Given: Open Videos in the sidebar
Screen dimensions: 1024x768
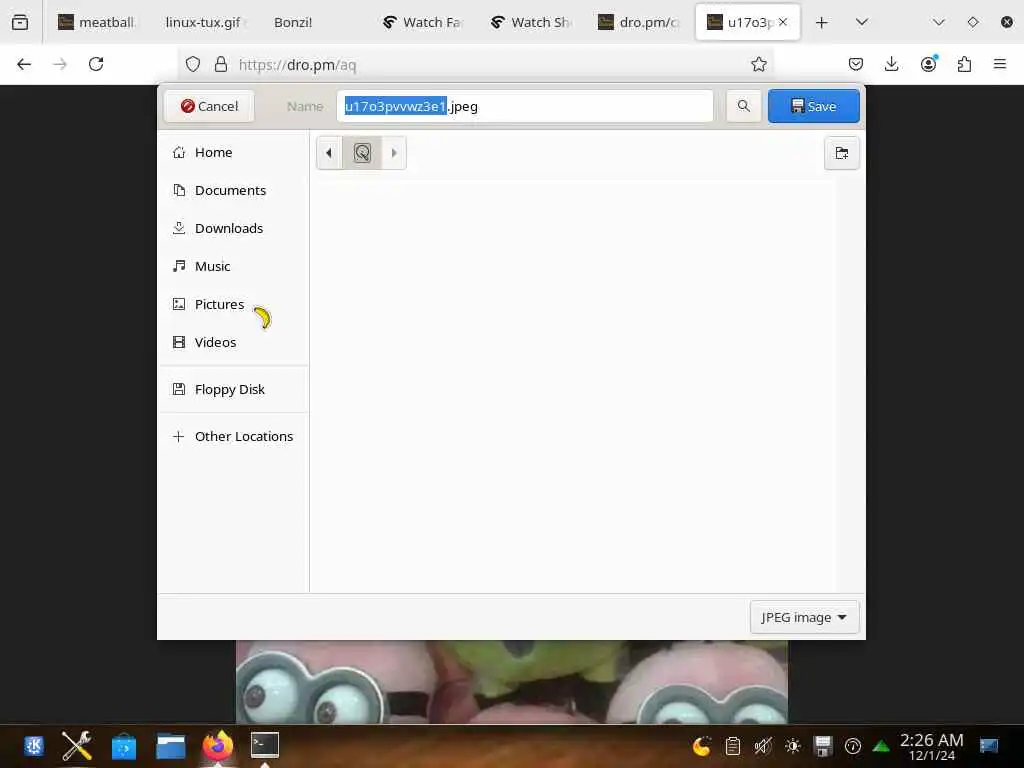Looking at the screenshot, I should point(233,342).
